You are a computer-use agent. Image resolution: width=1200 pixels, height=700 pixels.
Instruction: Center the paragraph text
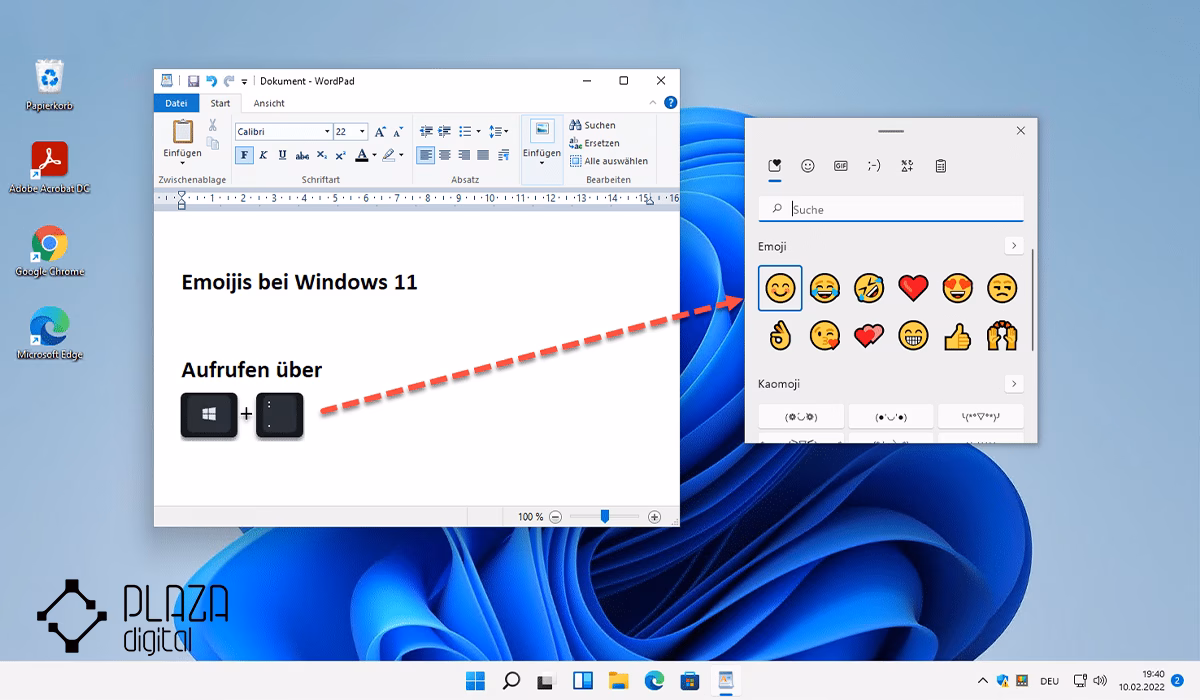(445, 155)
